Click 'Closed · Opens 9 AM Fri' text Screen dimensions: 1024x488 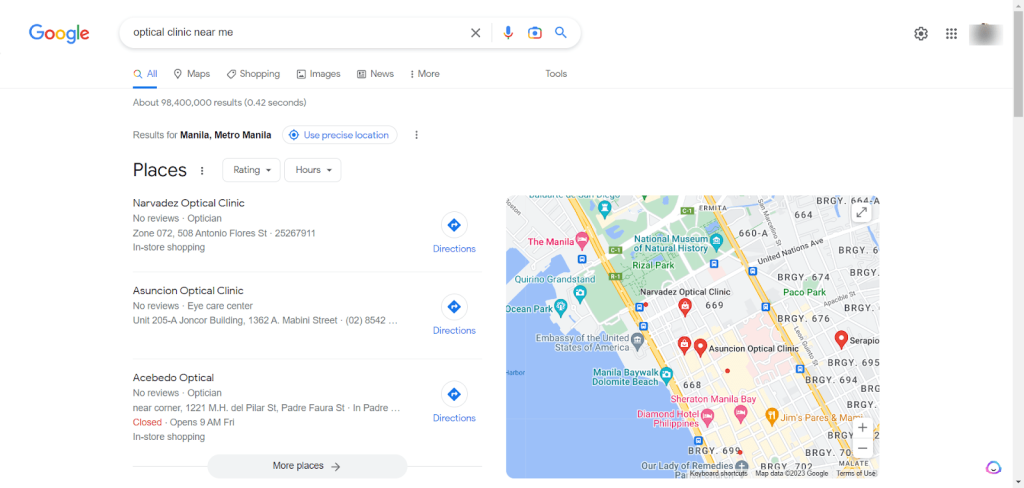184,422
